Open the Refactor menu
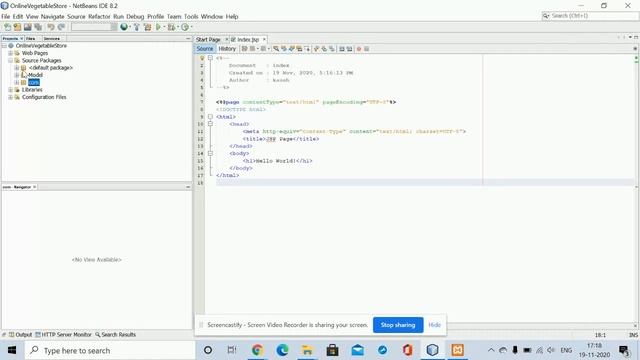Screen dimensions: 640x360 point(99,16)
